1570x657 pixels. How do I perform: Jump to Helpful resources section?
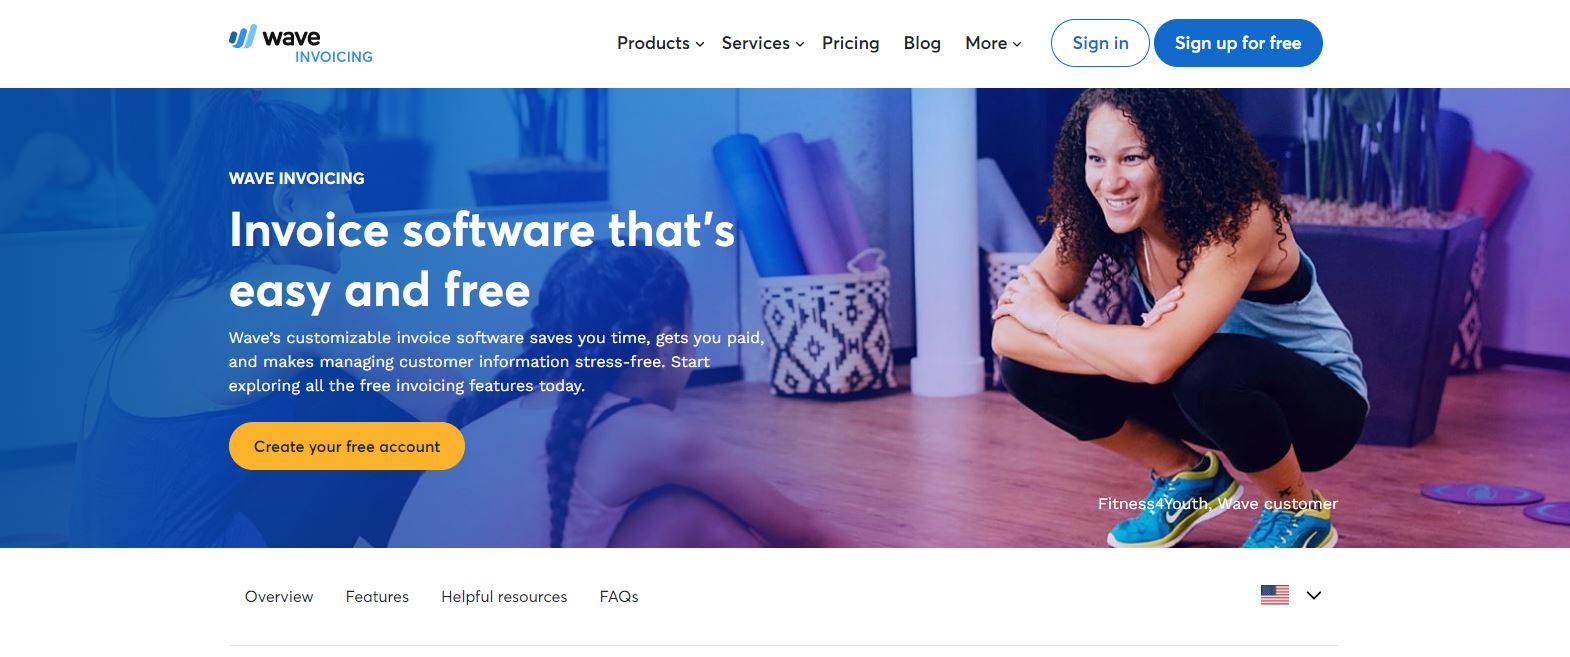(504, 597)
